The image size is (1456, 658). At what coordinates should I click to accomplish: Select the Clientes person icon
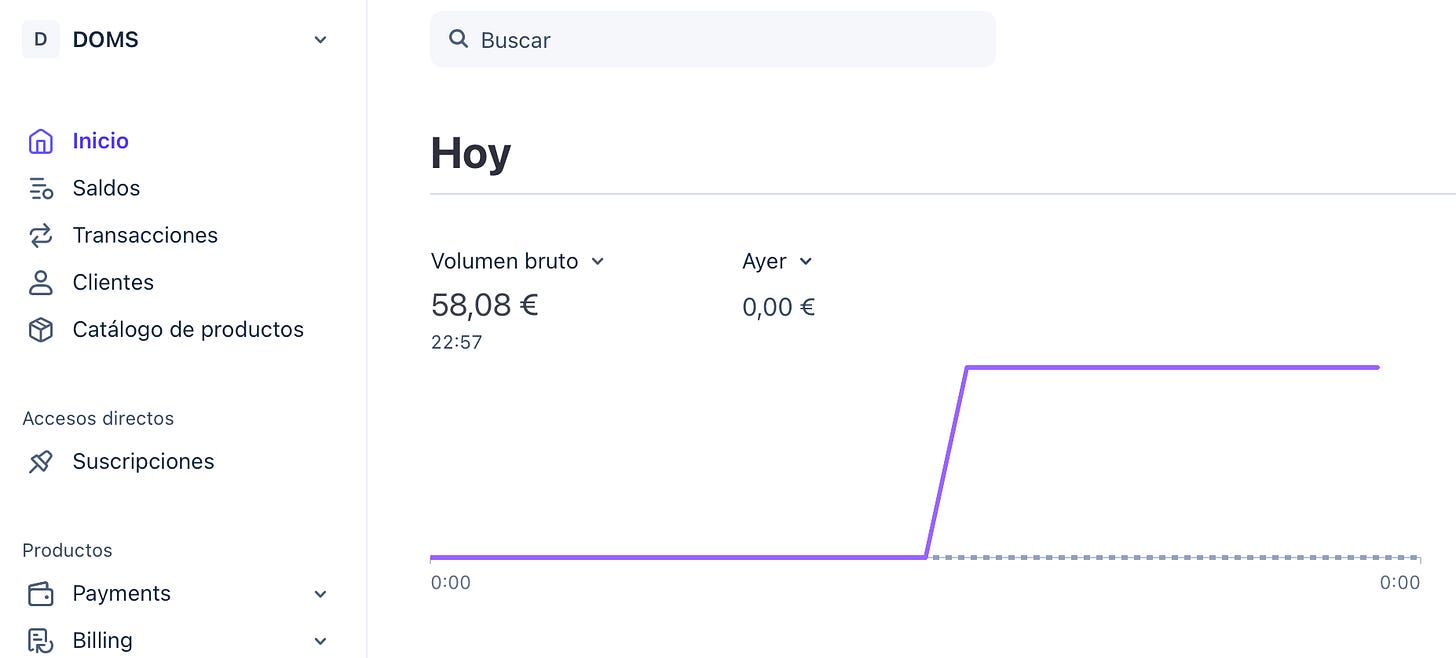pyautogui.click(x=40, y=282)
